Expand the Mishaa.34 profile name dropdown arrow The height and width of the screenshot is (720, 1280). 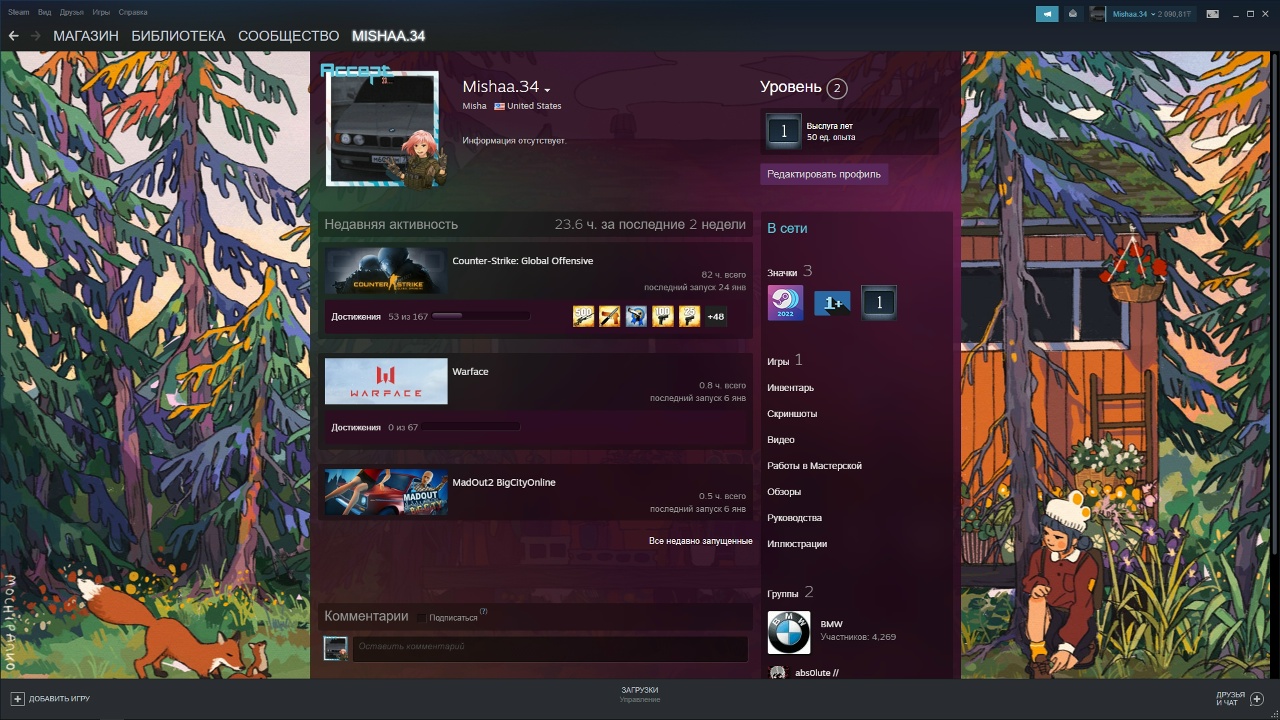coord(547,91)
